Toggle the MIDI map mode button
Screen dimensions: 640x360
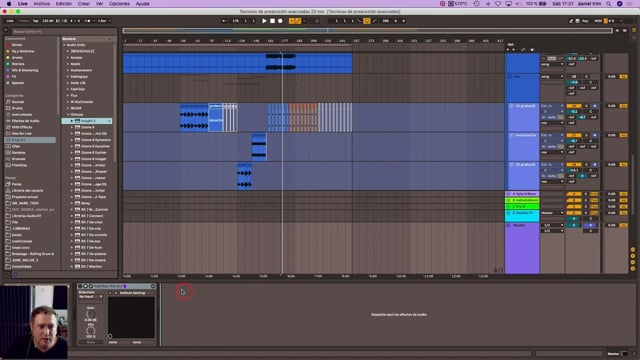click(598, 21)
